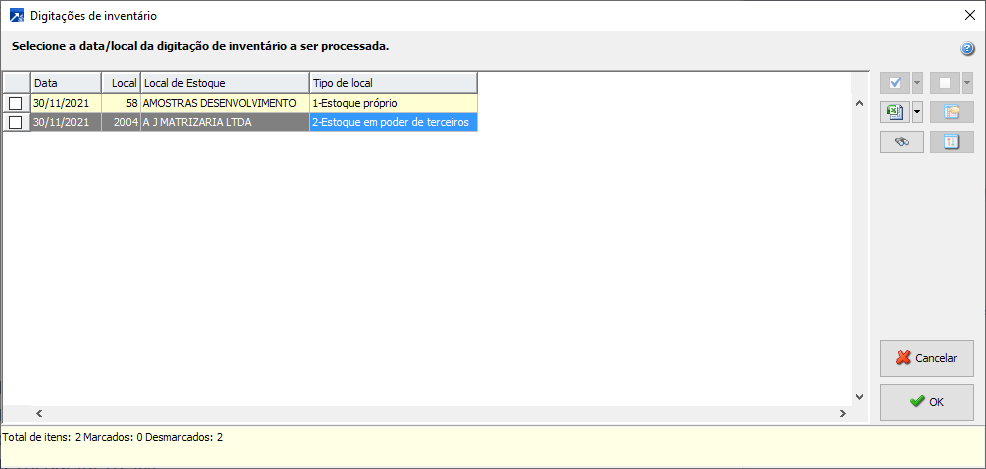The width and height of the screenshot is (986, 469).
Task: Sort by the Data column header
Action: (66, 83)
